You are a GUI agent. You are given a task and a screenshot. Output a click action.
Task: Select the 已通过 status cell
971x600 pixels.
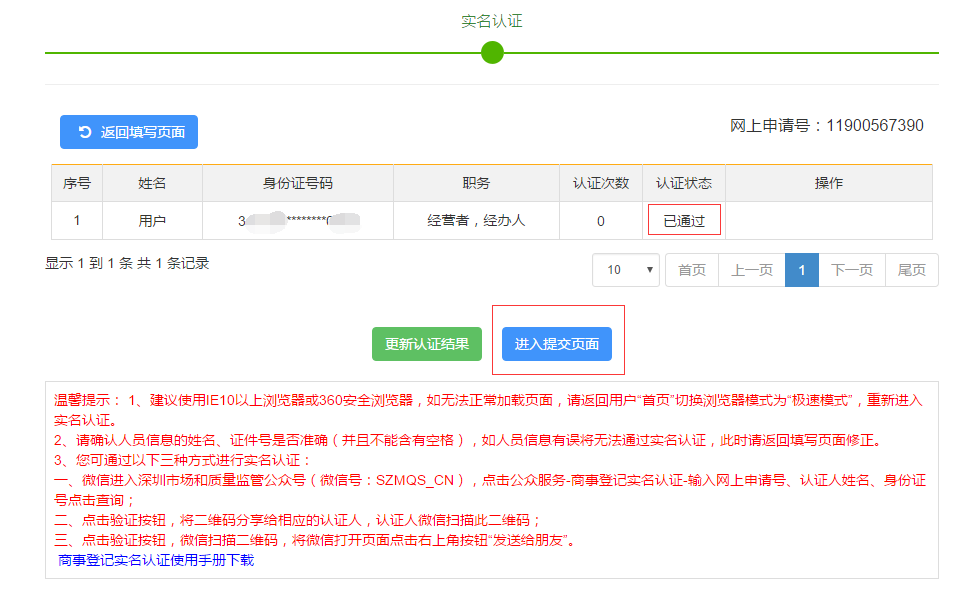point(684,221)
